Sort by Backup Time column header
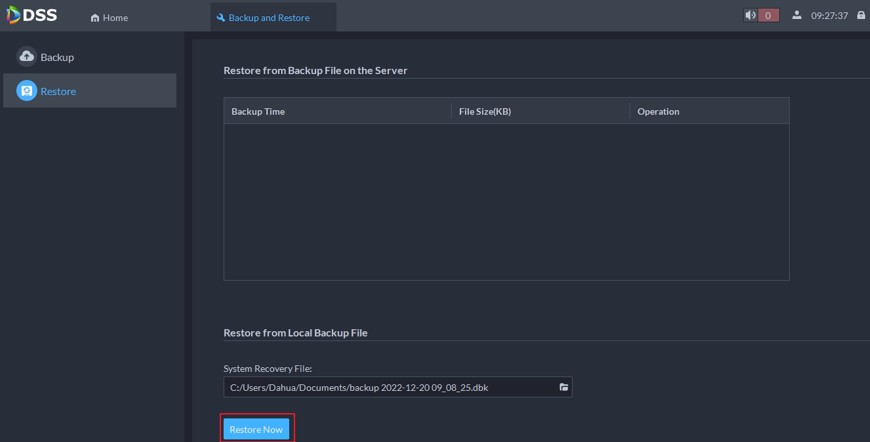Screen dimensions: 870x442 258,111
